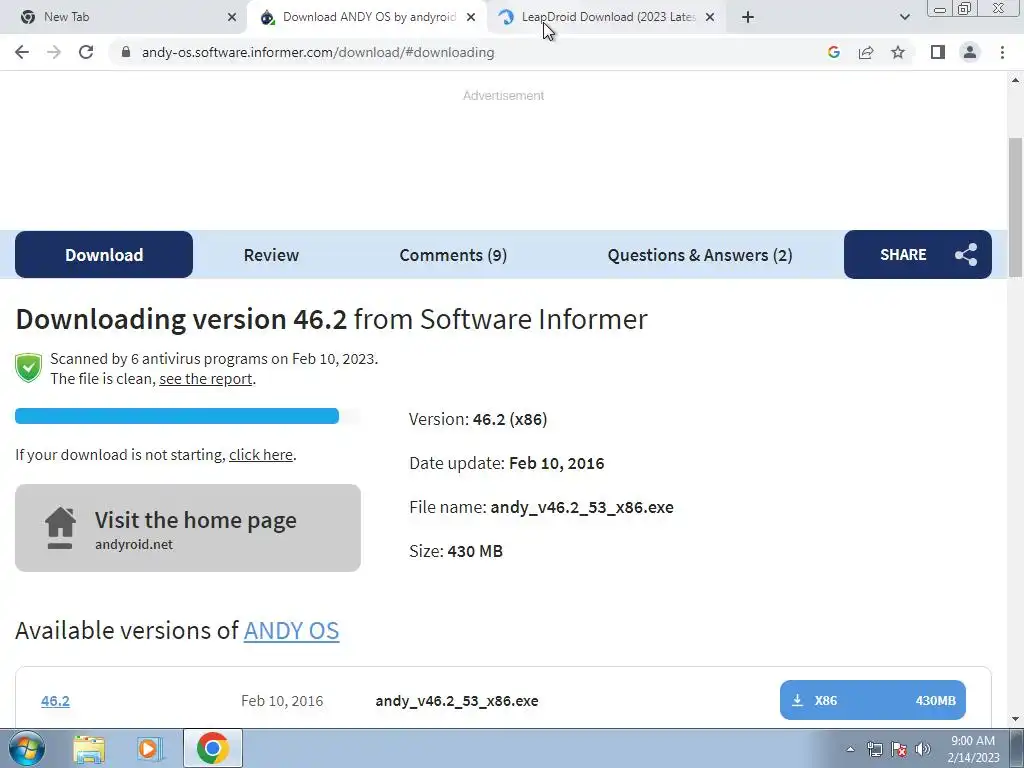Close the New Tab tab

pyautogui.click(x=232, y=17)
